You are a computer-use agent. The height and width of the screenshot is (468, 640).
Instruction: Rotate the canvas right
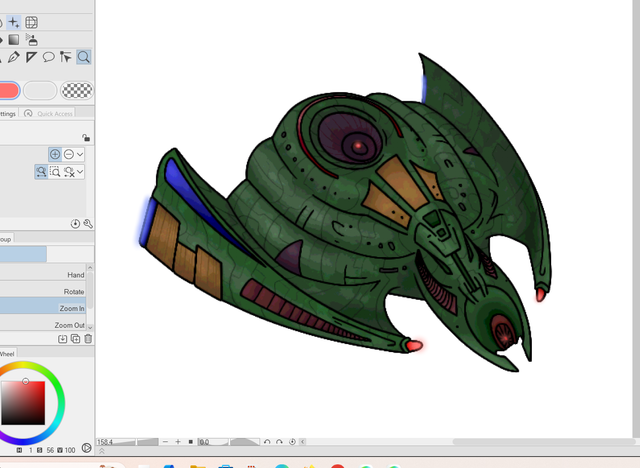(x=280, y=442)
